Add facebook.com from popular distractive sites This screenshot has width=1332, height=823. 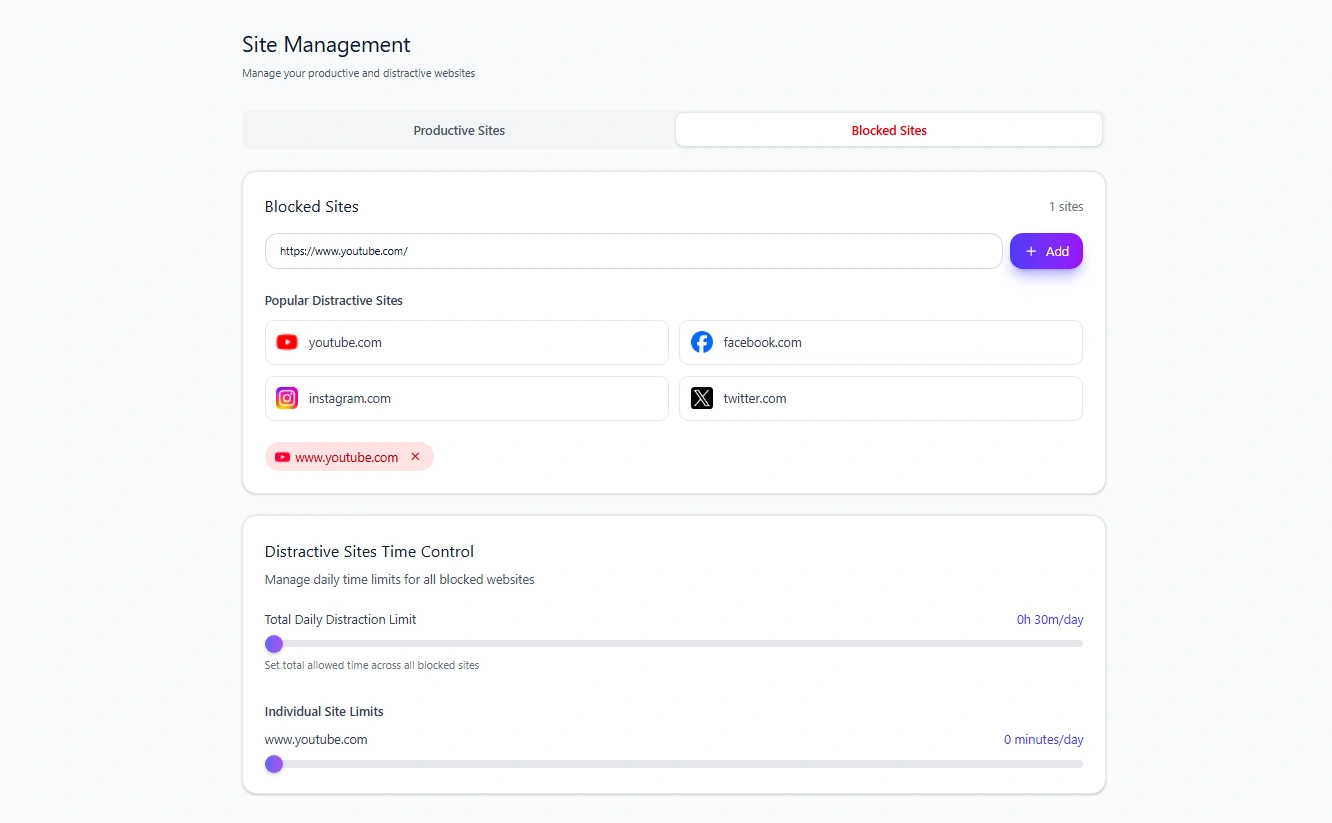tap(881, 342)
